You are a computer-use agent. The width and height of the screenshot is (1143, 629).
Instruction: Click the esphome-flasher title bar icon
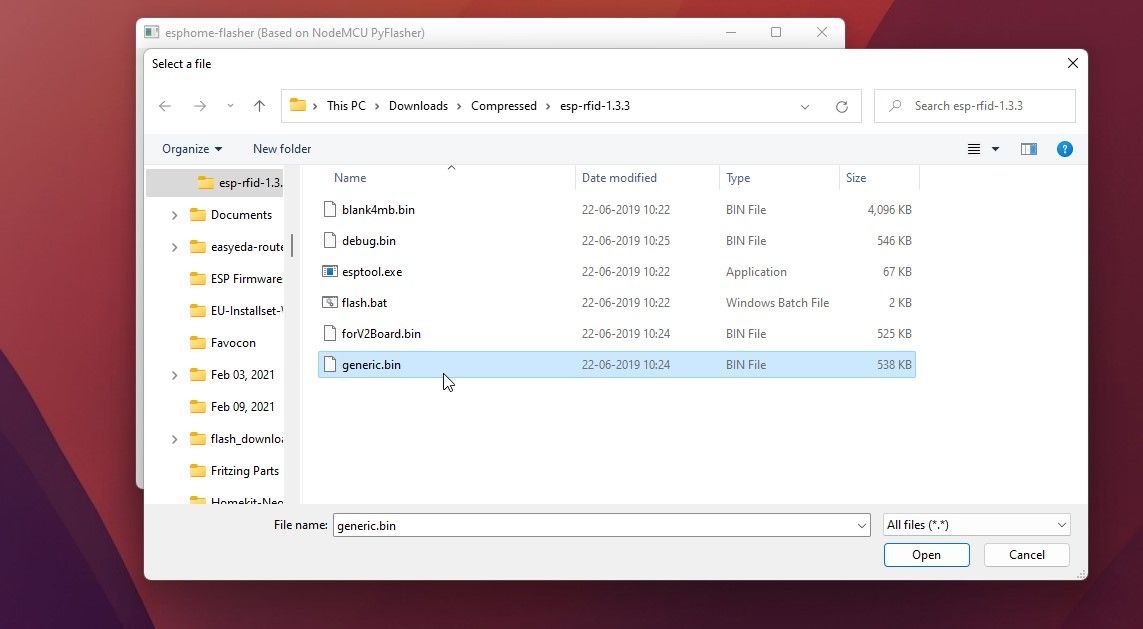(151, 32)
